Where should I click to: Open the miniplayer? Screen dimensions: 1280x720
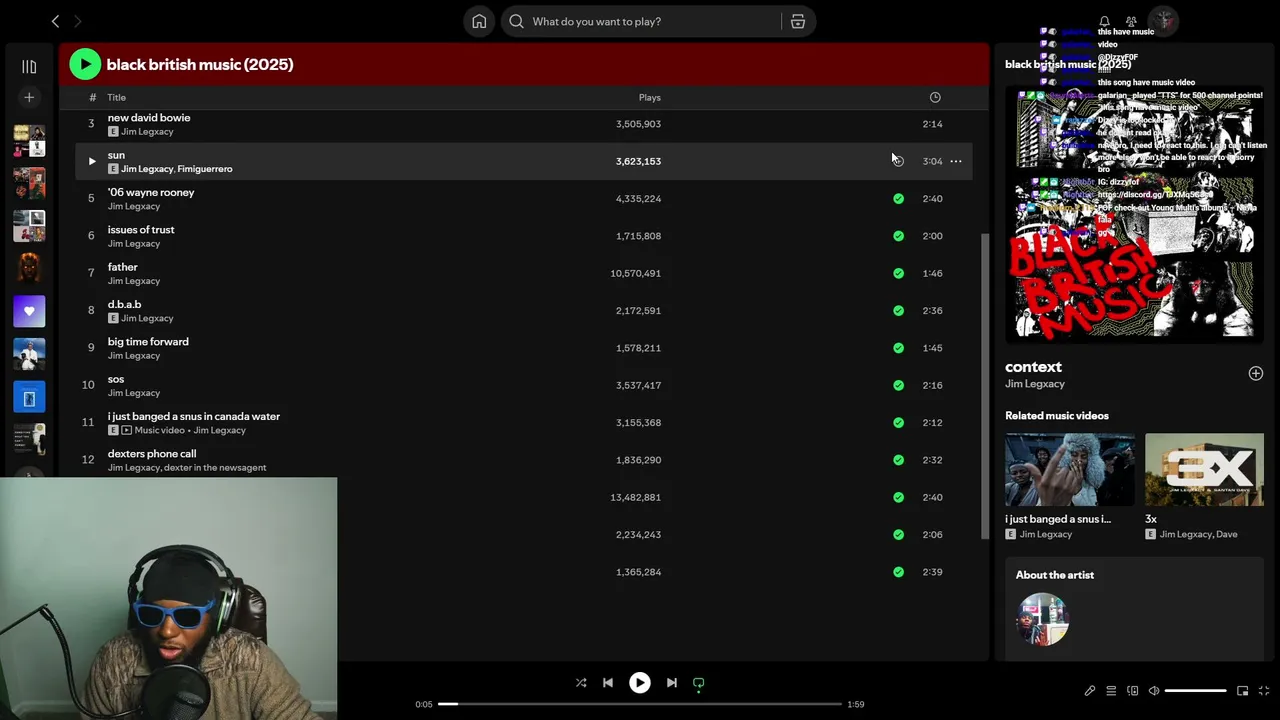click(1243, 691)
